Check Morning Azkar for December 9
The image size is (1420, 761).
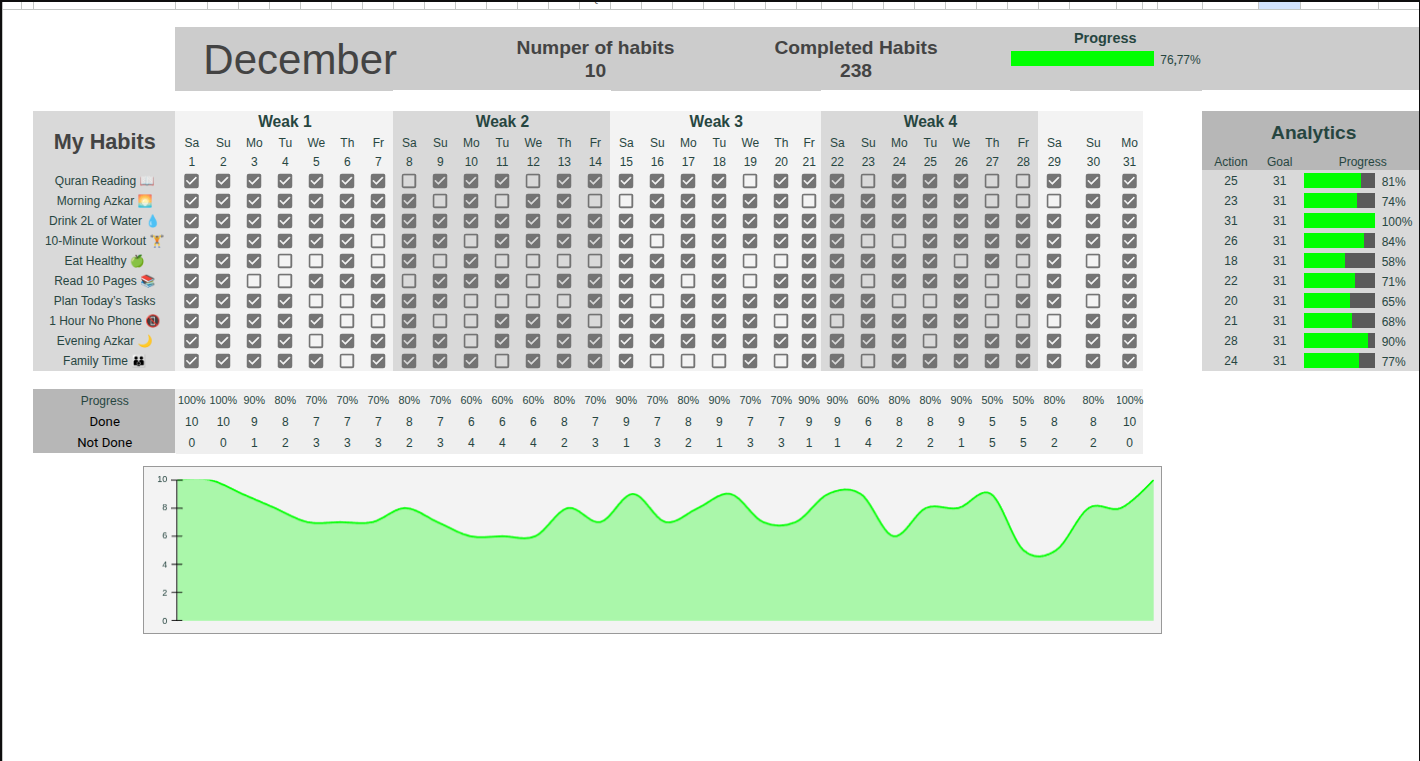pyautogui.click(x=440, y=200)
